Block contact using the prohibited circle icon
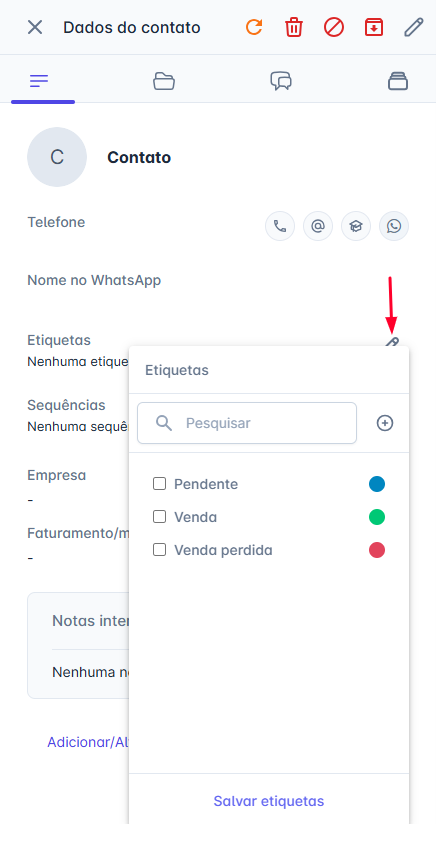This screenshot has width=437, height=862. [334, 27]
